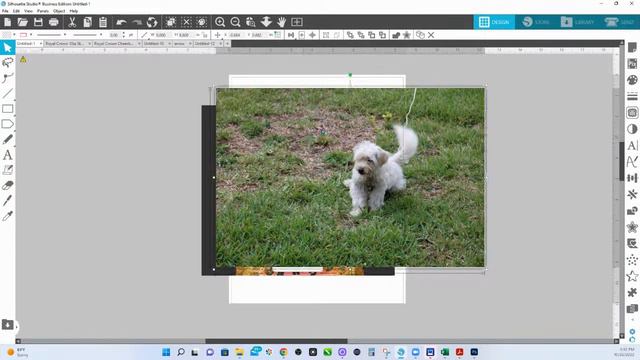Paste with the clipboard icon
640x360 pixels.
(x=103, y=22)
